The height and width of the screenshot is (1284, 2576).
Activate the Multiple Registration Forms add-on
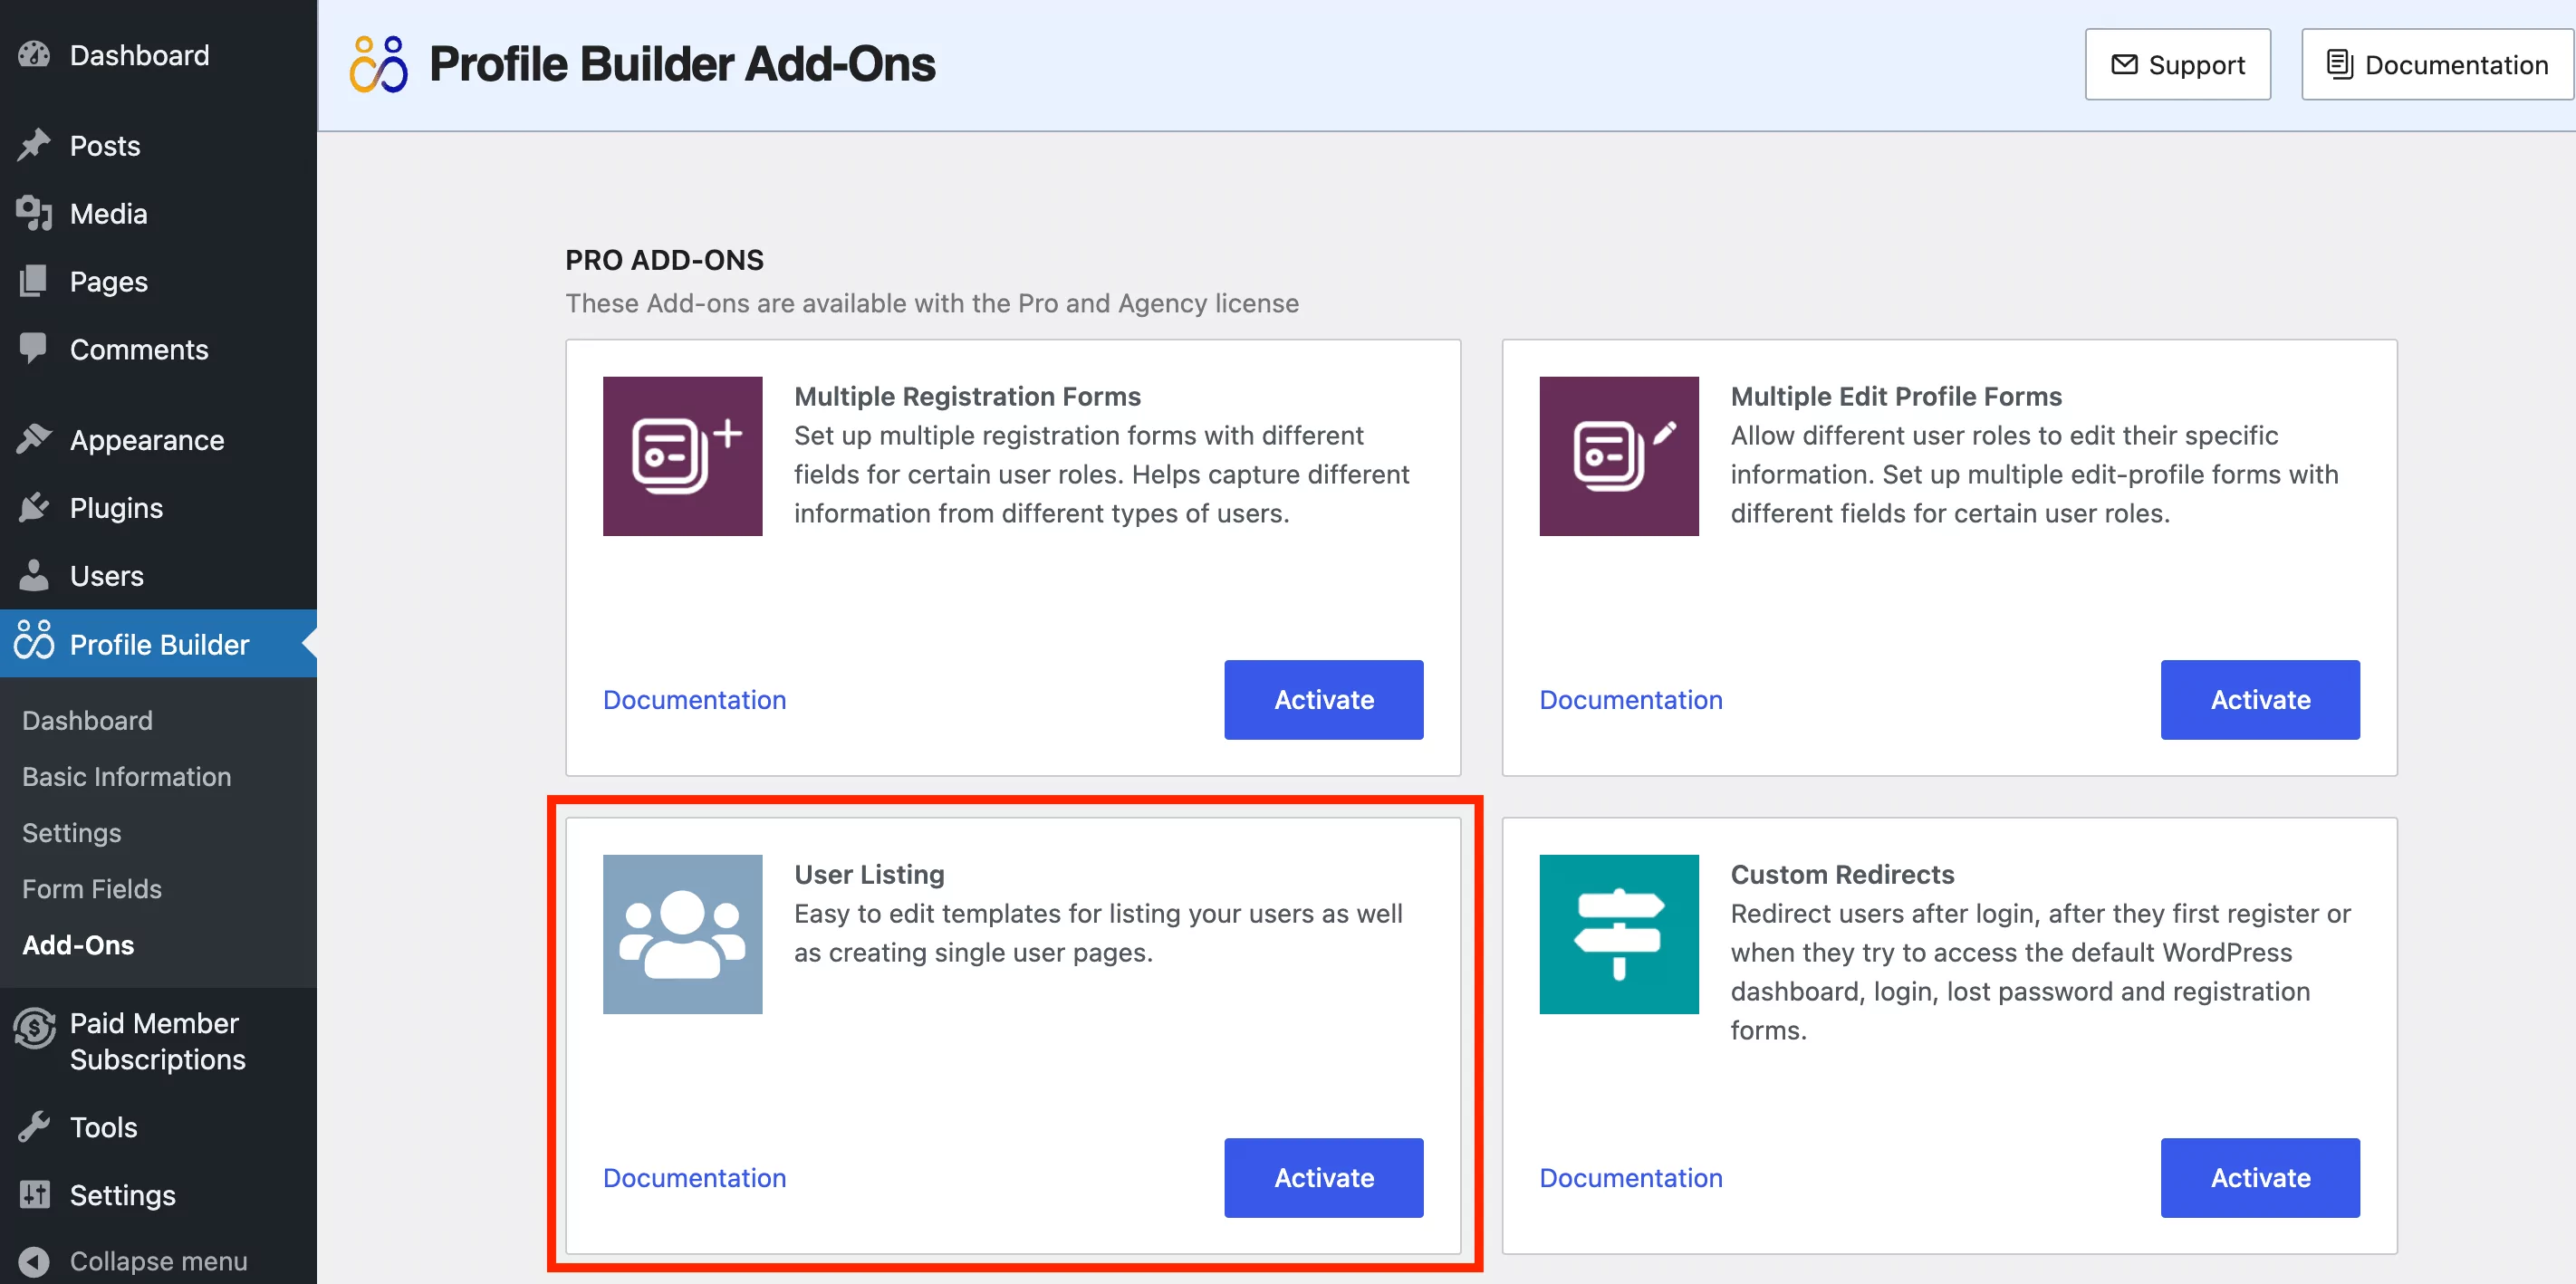coord(1323,699)
